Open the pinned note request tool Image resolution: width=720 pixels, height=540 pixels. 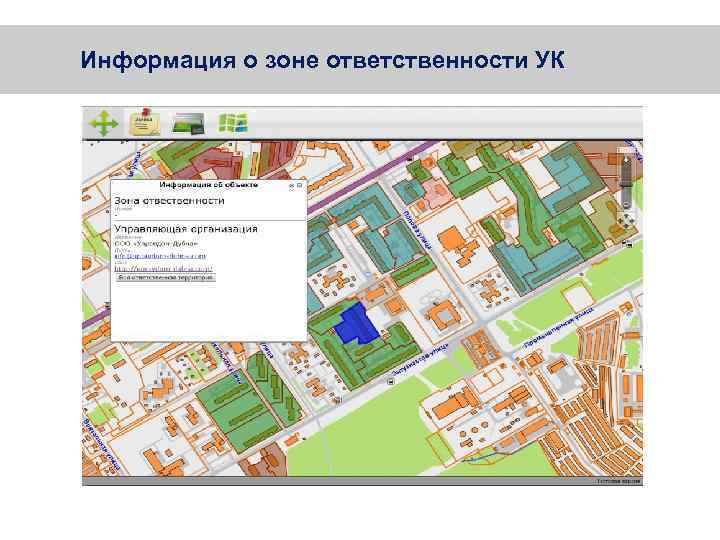[145, 123]
